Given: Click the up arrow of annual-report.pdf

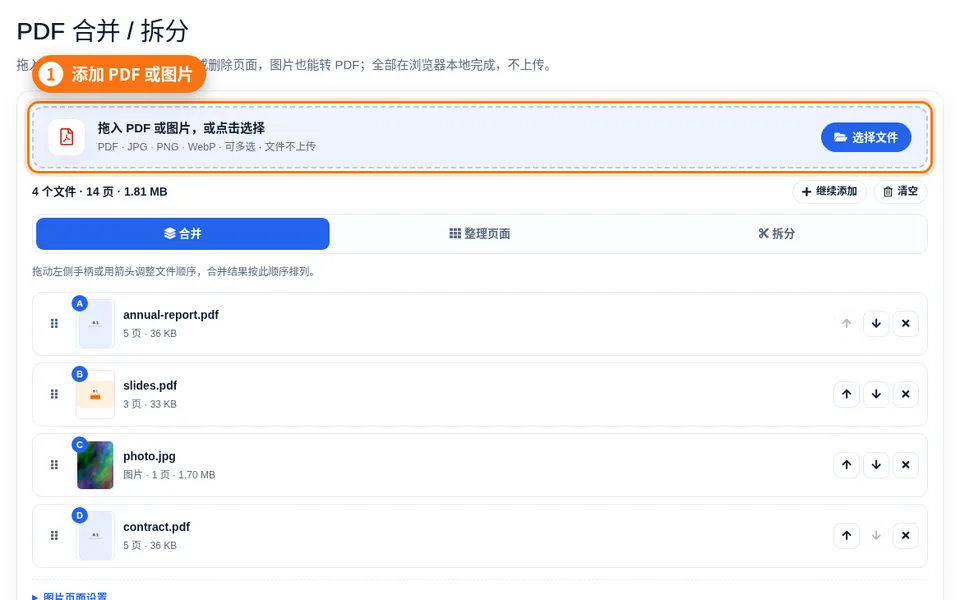Looking at the screenshot, I should pyautogui.click(x=846, y=323).
